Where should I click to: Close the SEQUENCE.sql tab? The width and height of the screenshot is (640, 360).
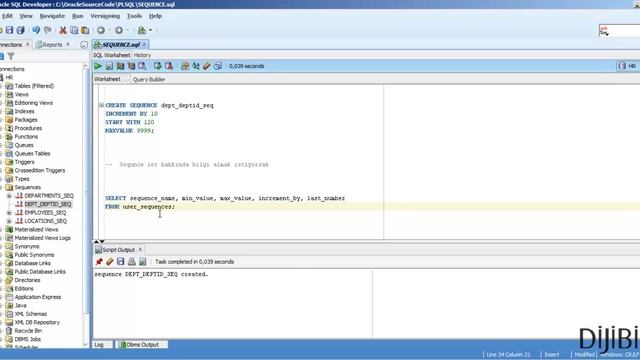coord(144,44)
